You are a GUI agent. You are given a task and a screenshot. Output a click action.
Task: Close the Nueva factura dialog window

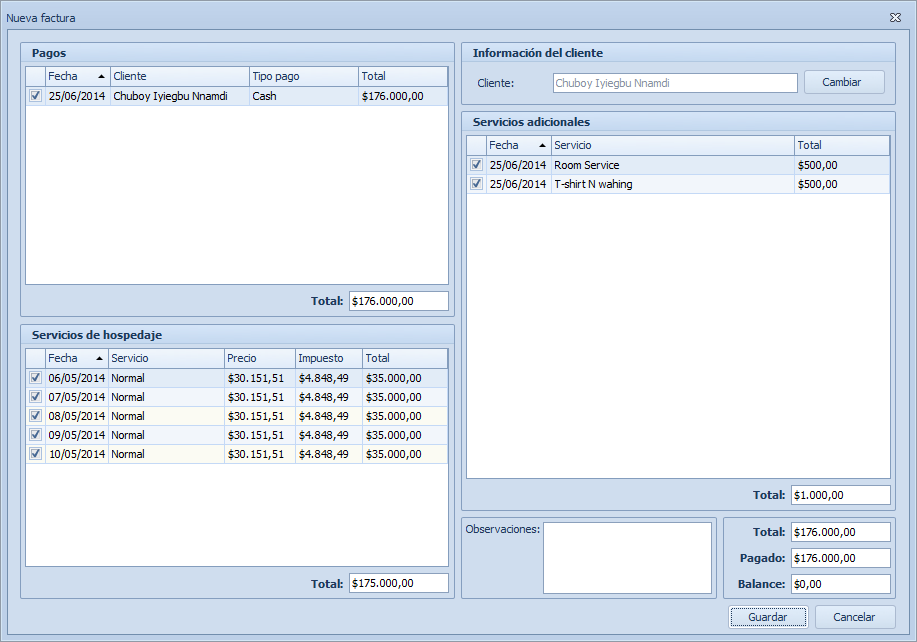click(895, 18)
